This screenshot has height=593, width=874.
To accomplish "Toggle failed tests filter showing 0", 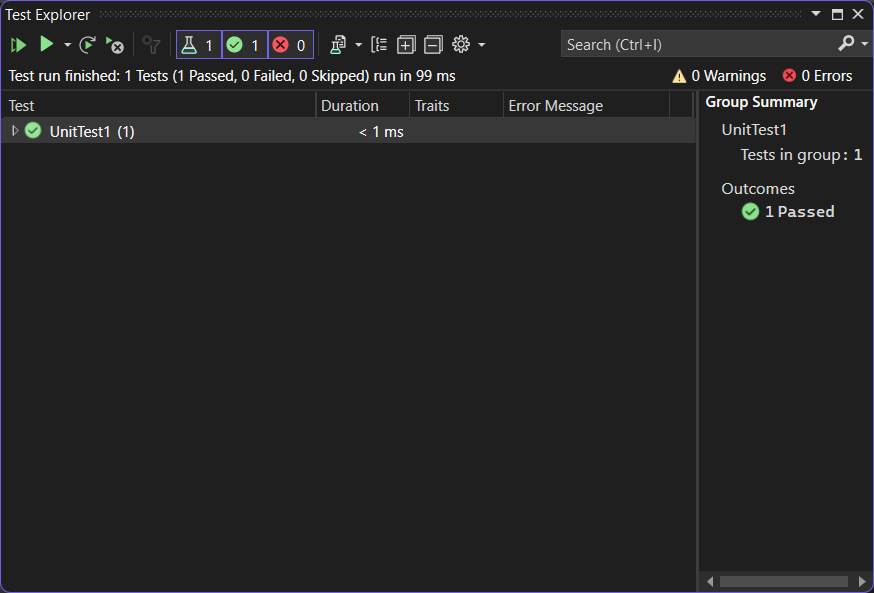I will pyautogui.click(x=290, y=45).
